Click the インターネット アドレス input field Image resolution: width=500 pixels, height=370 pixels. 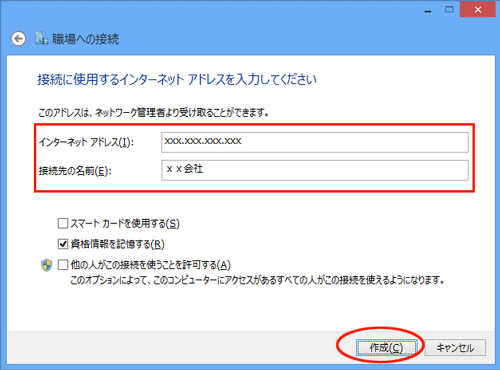pyautogui.click(x=315, y=142)
